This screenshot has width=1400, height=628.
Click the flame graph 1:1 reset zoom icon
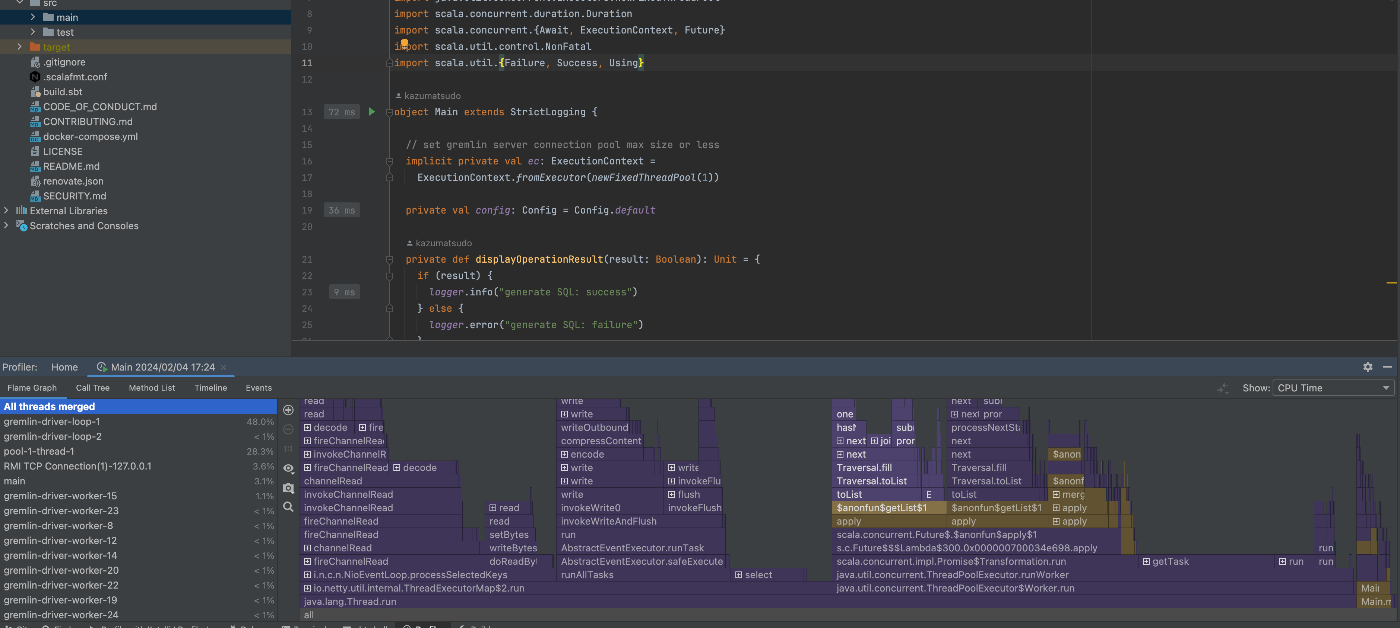(289, 449)
